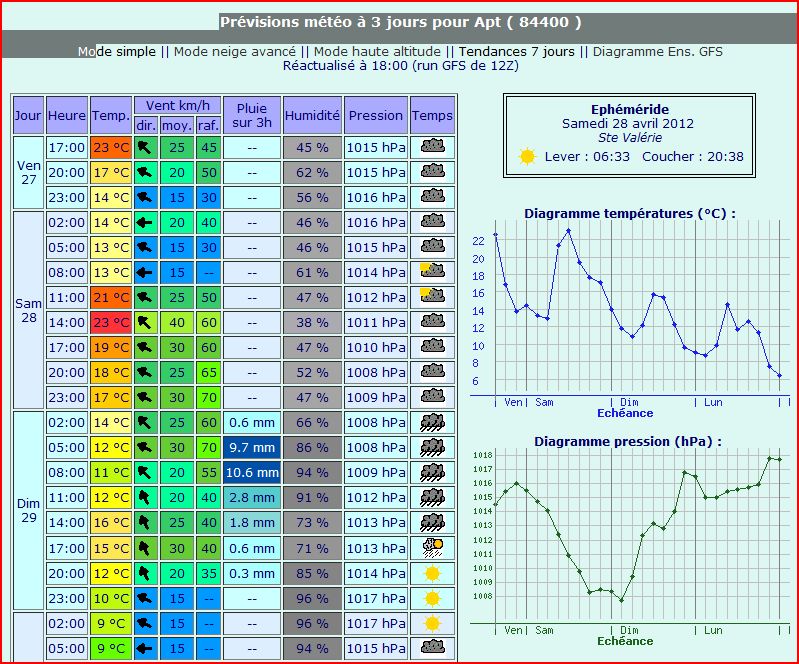
Task: Switch to Mode neige avancé
Action: [x=234, y=51]
